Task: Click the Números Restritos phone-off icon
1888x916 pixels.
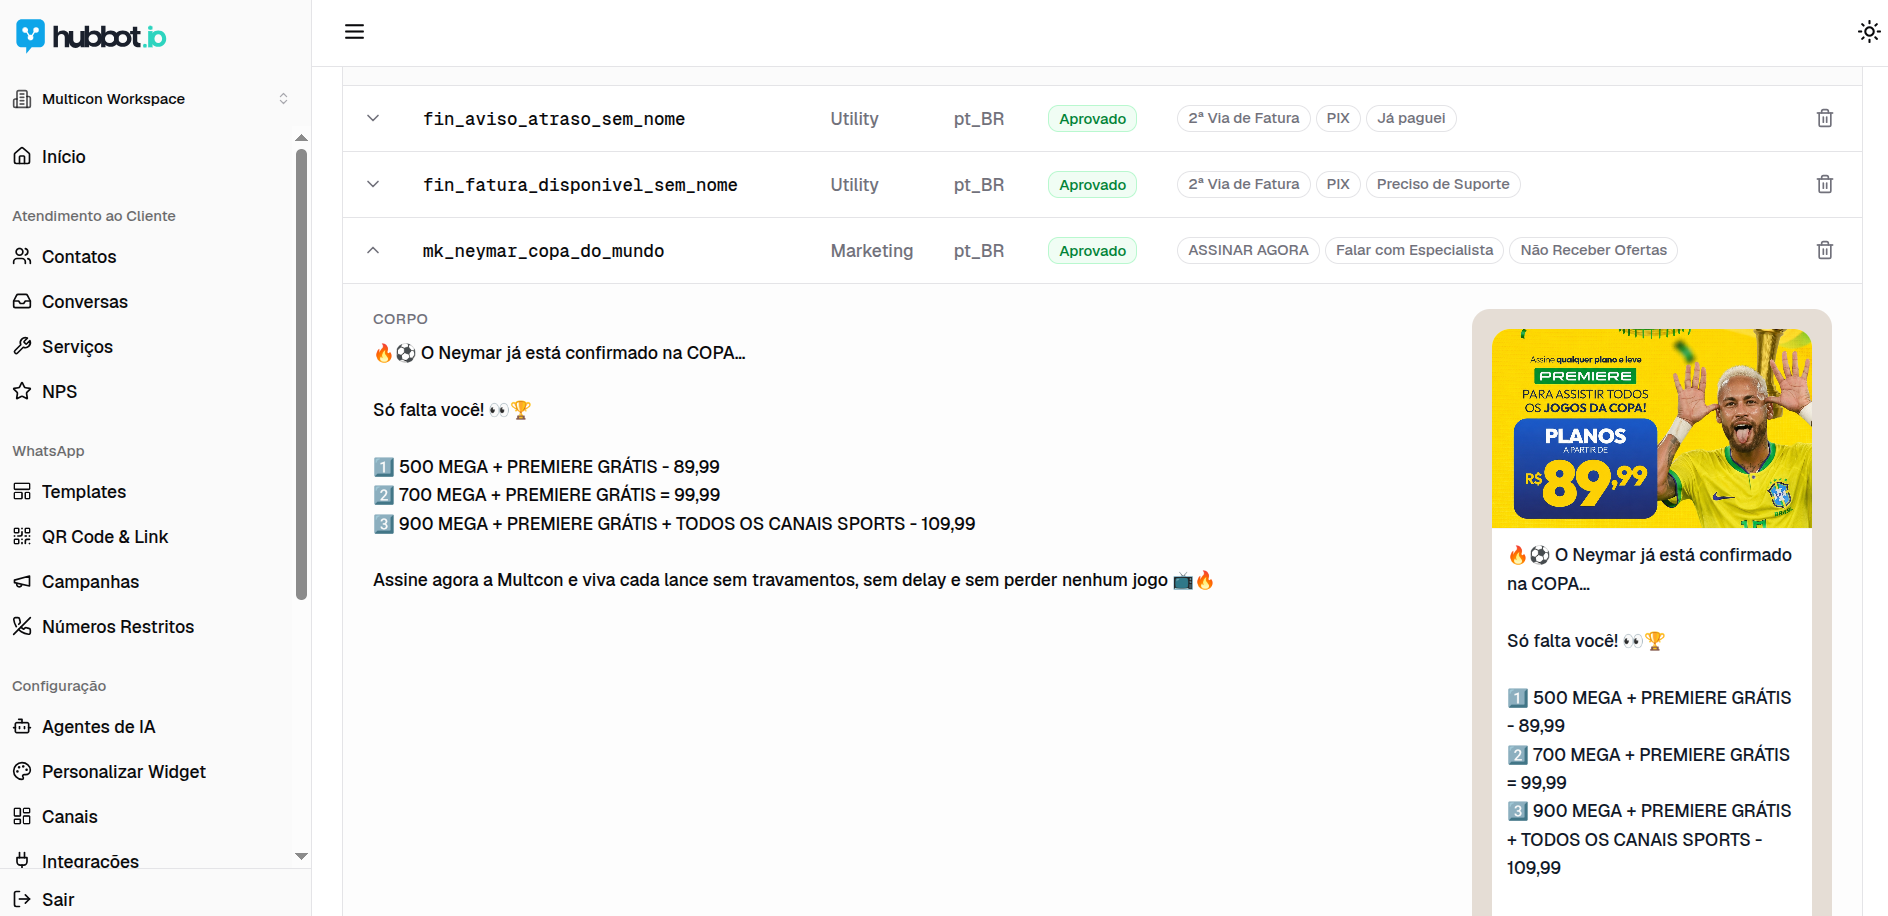Action: pyautogui.click(x=22, y=626)
